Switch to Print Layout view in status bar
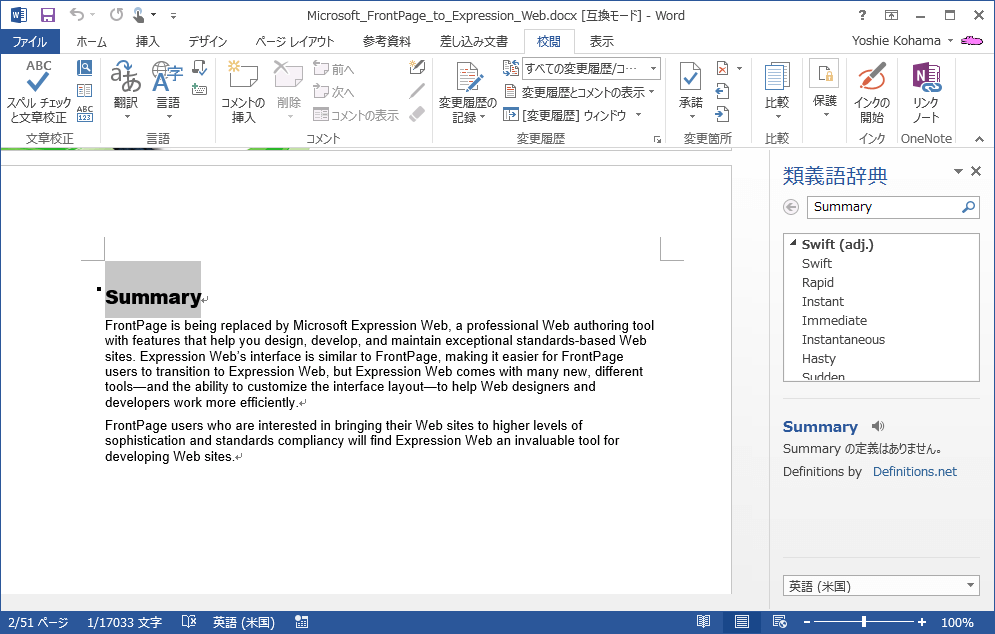 coord(742,622)
